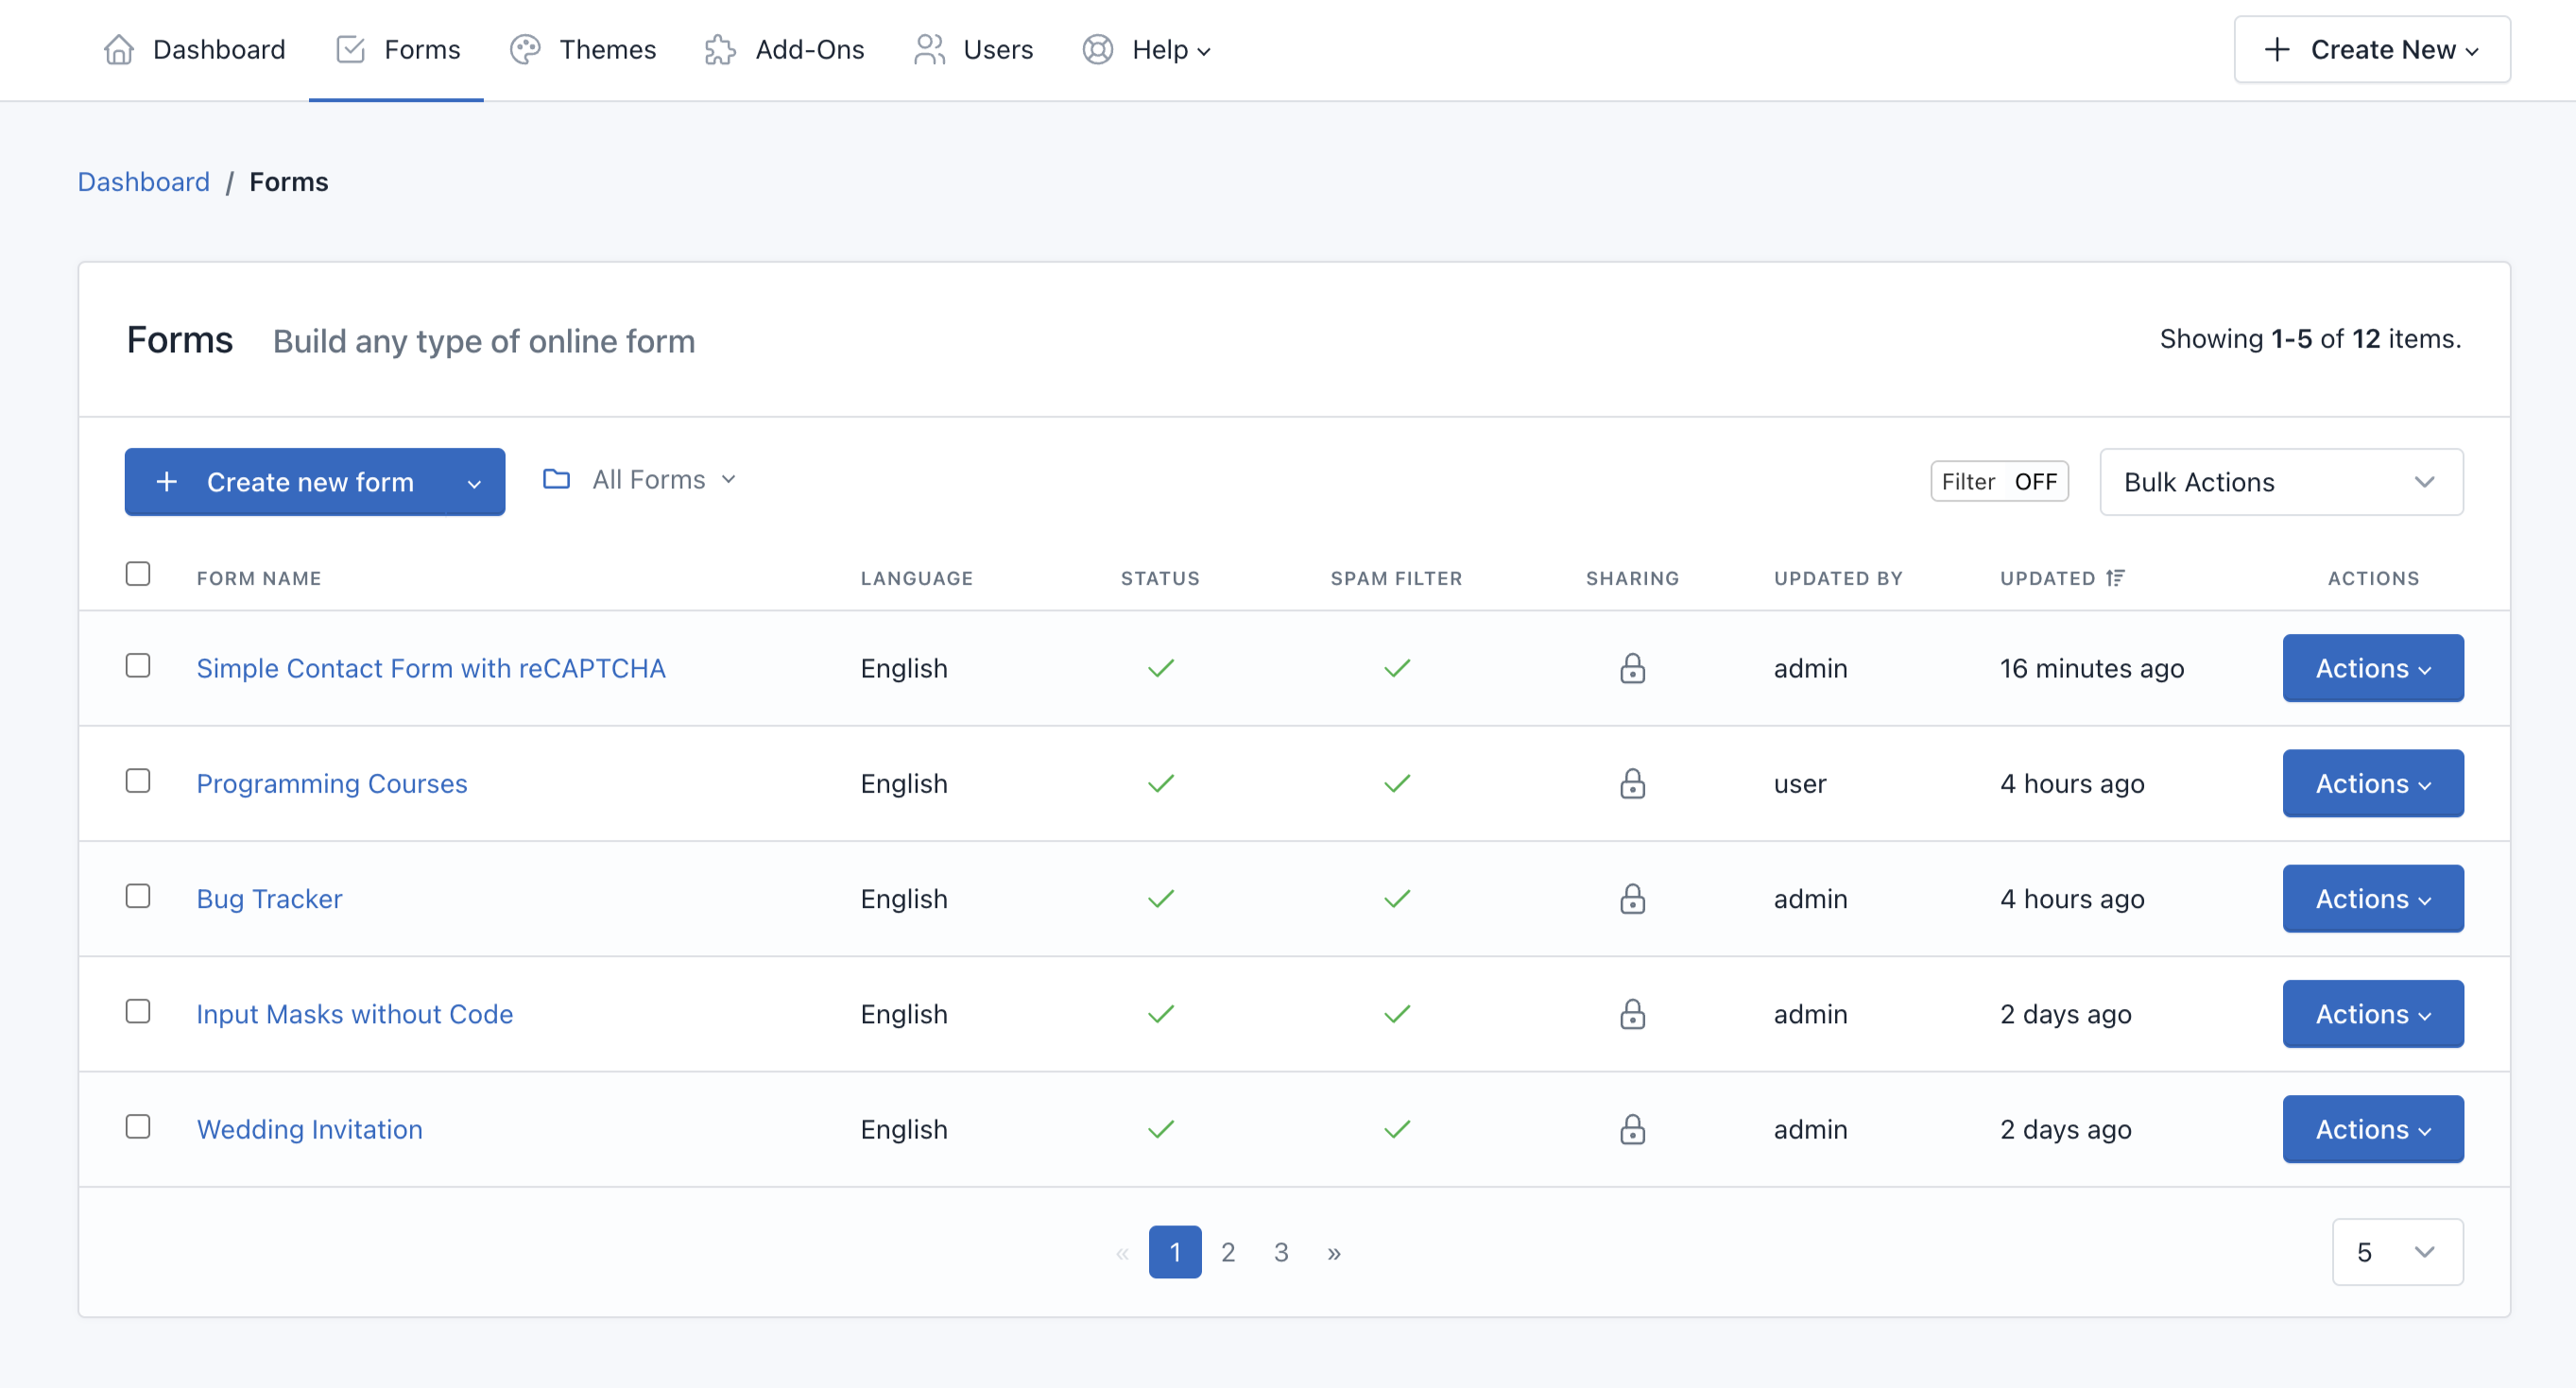Click the Users people icon
2576x1388 pixels.
click(929, 50)
